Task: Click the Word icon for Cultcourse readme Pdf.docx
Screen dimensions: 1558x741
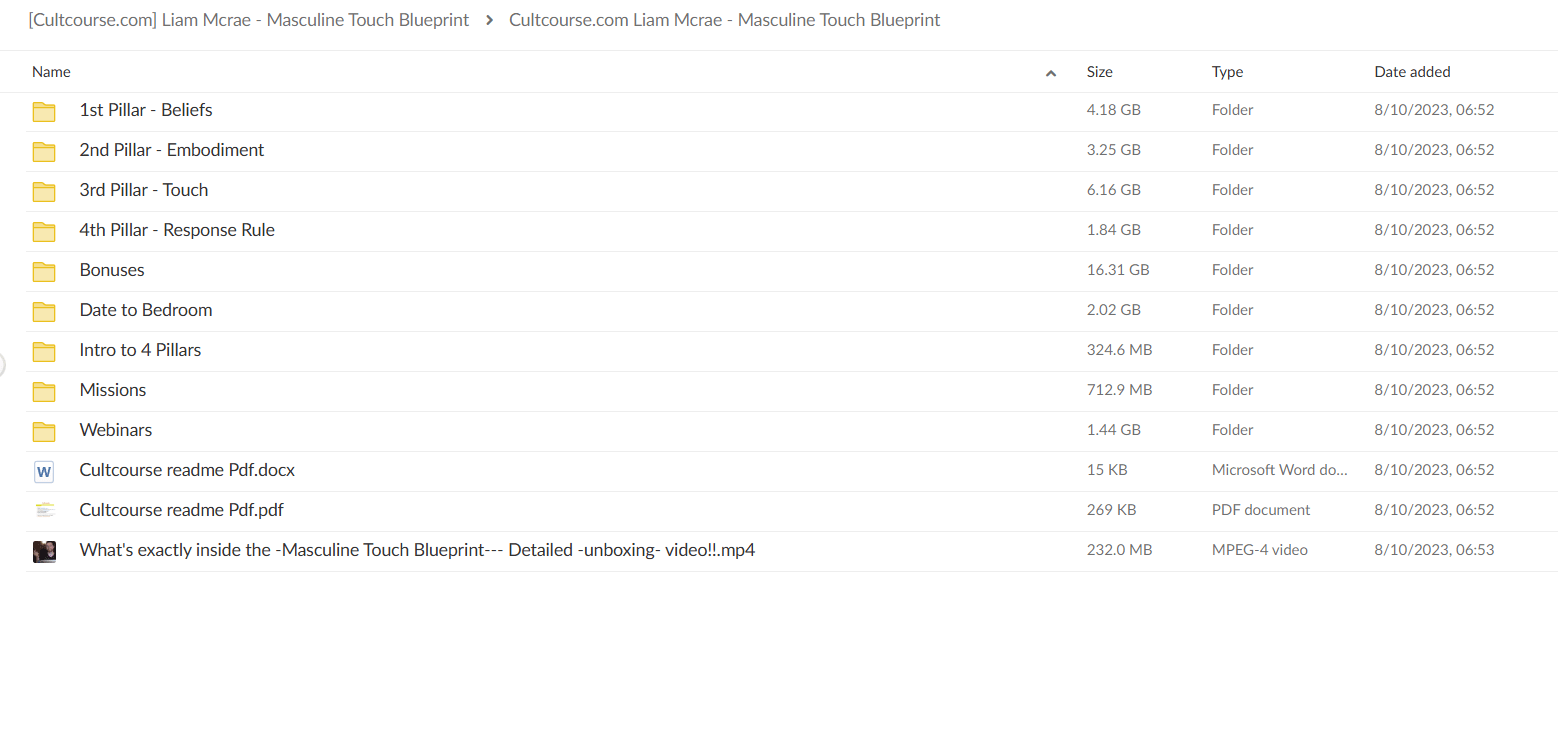Action: click(x=44, y=471)
